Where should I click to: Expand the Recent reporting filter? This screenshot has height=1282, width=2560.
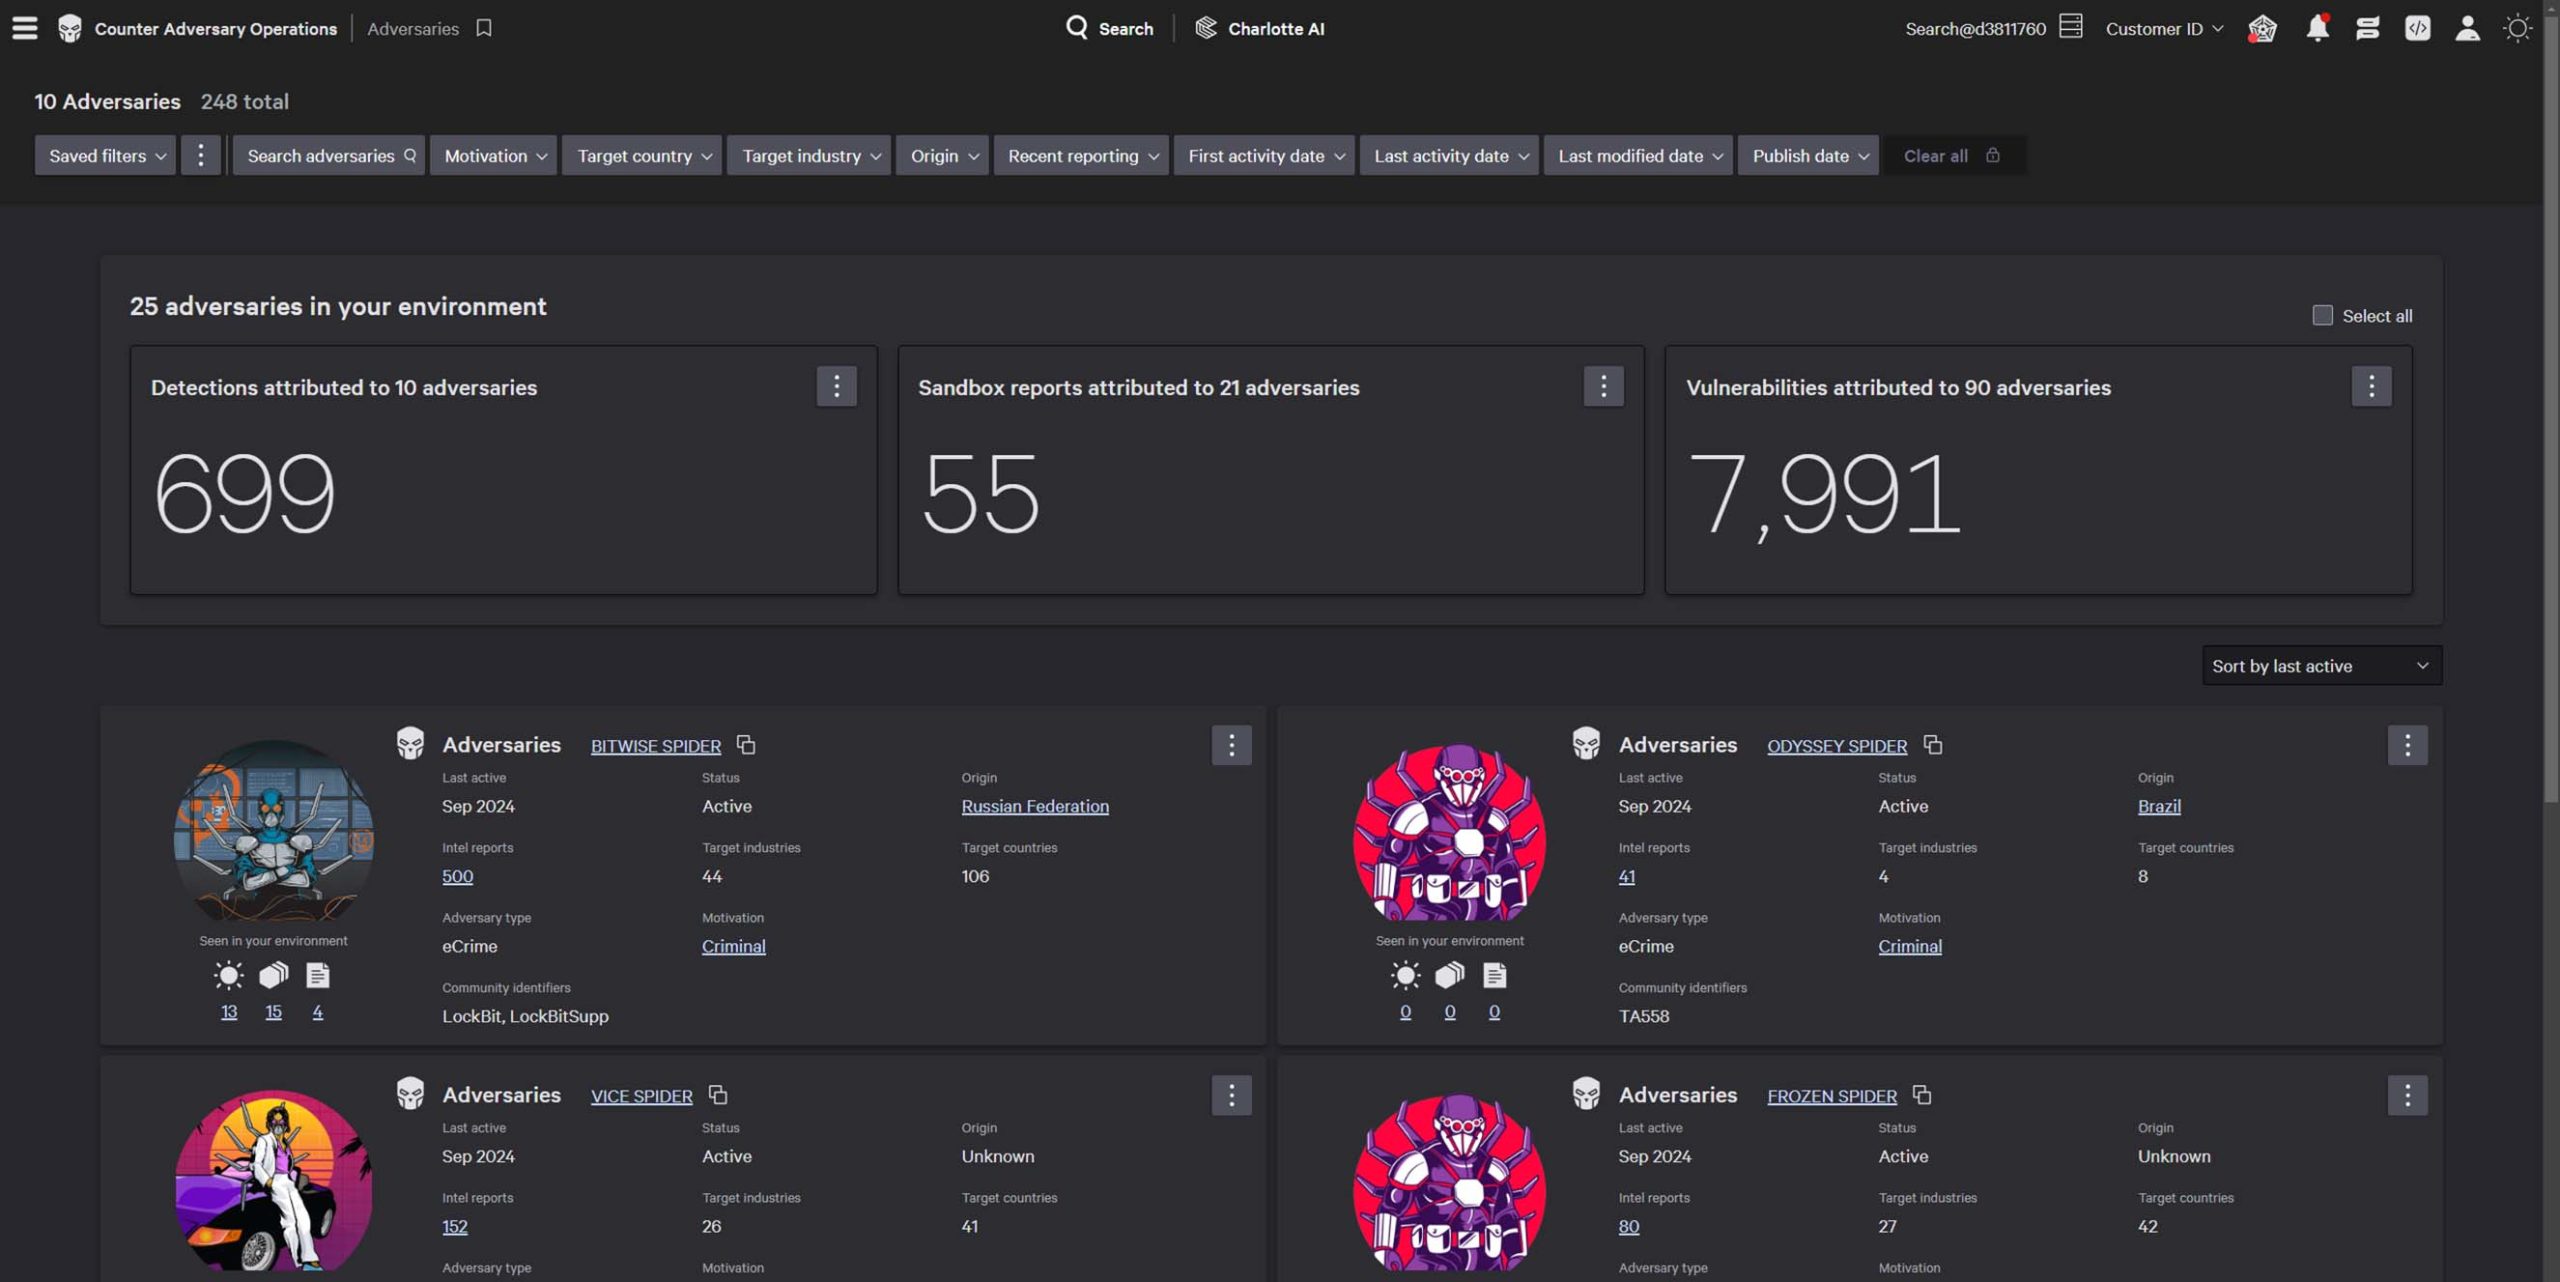click(x=1081, y=155)
